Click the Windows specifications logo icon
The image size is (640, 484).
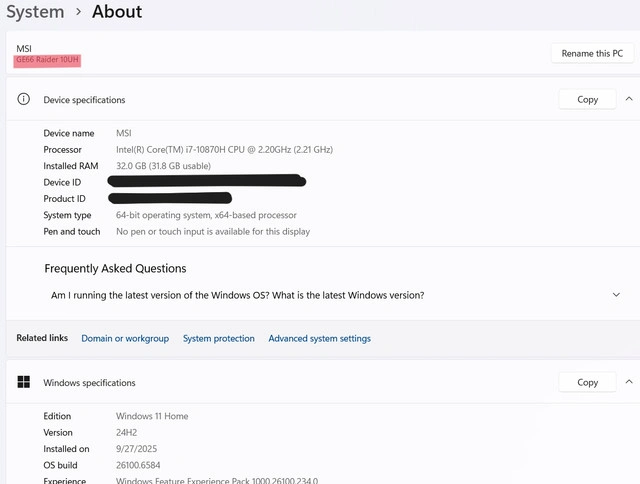pos(24,383)
